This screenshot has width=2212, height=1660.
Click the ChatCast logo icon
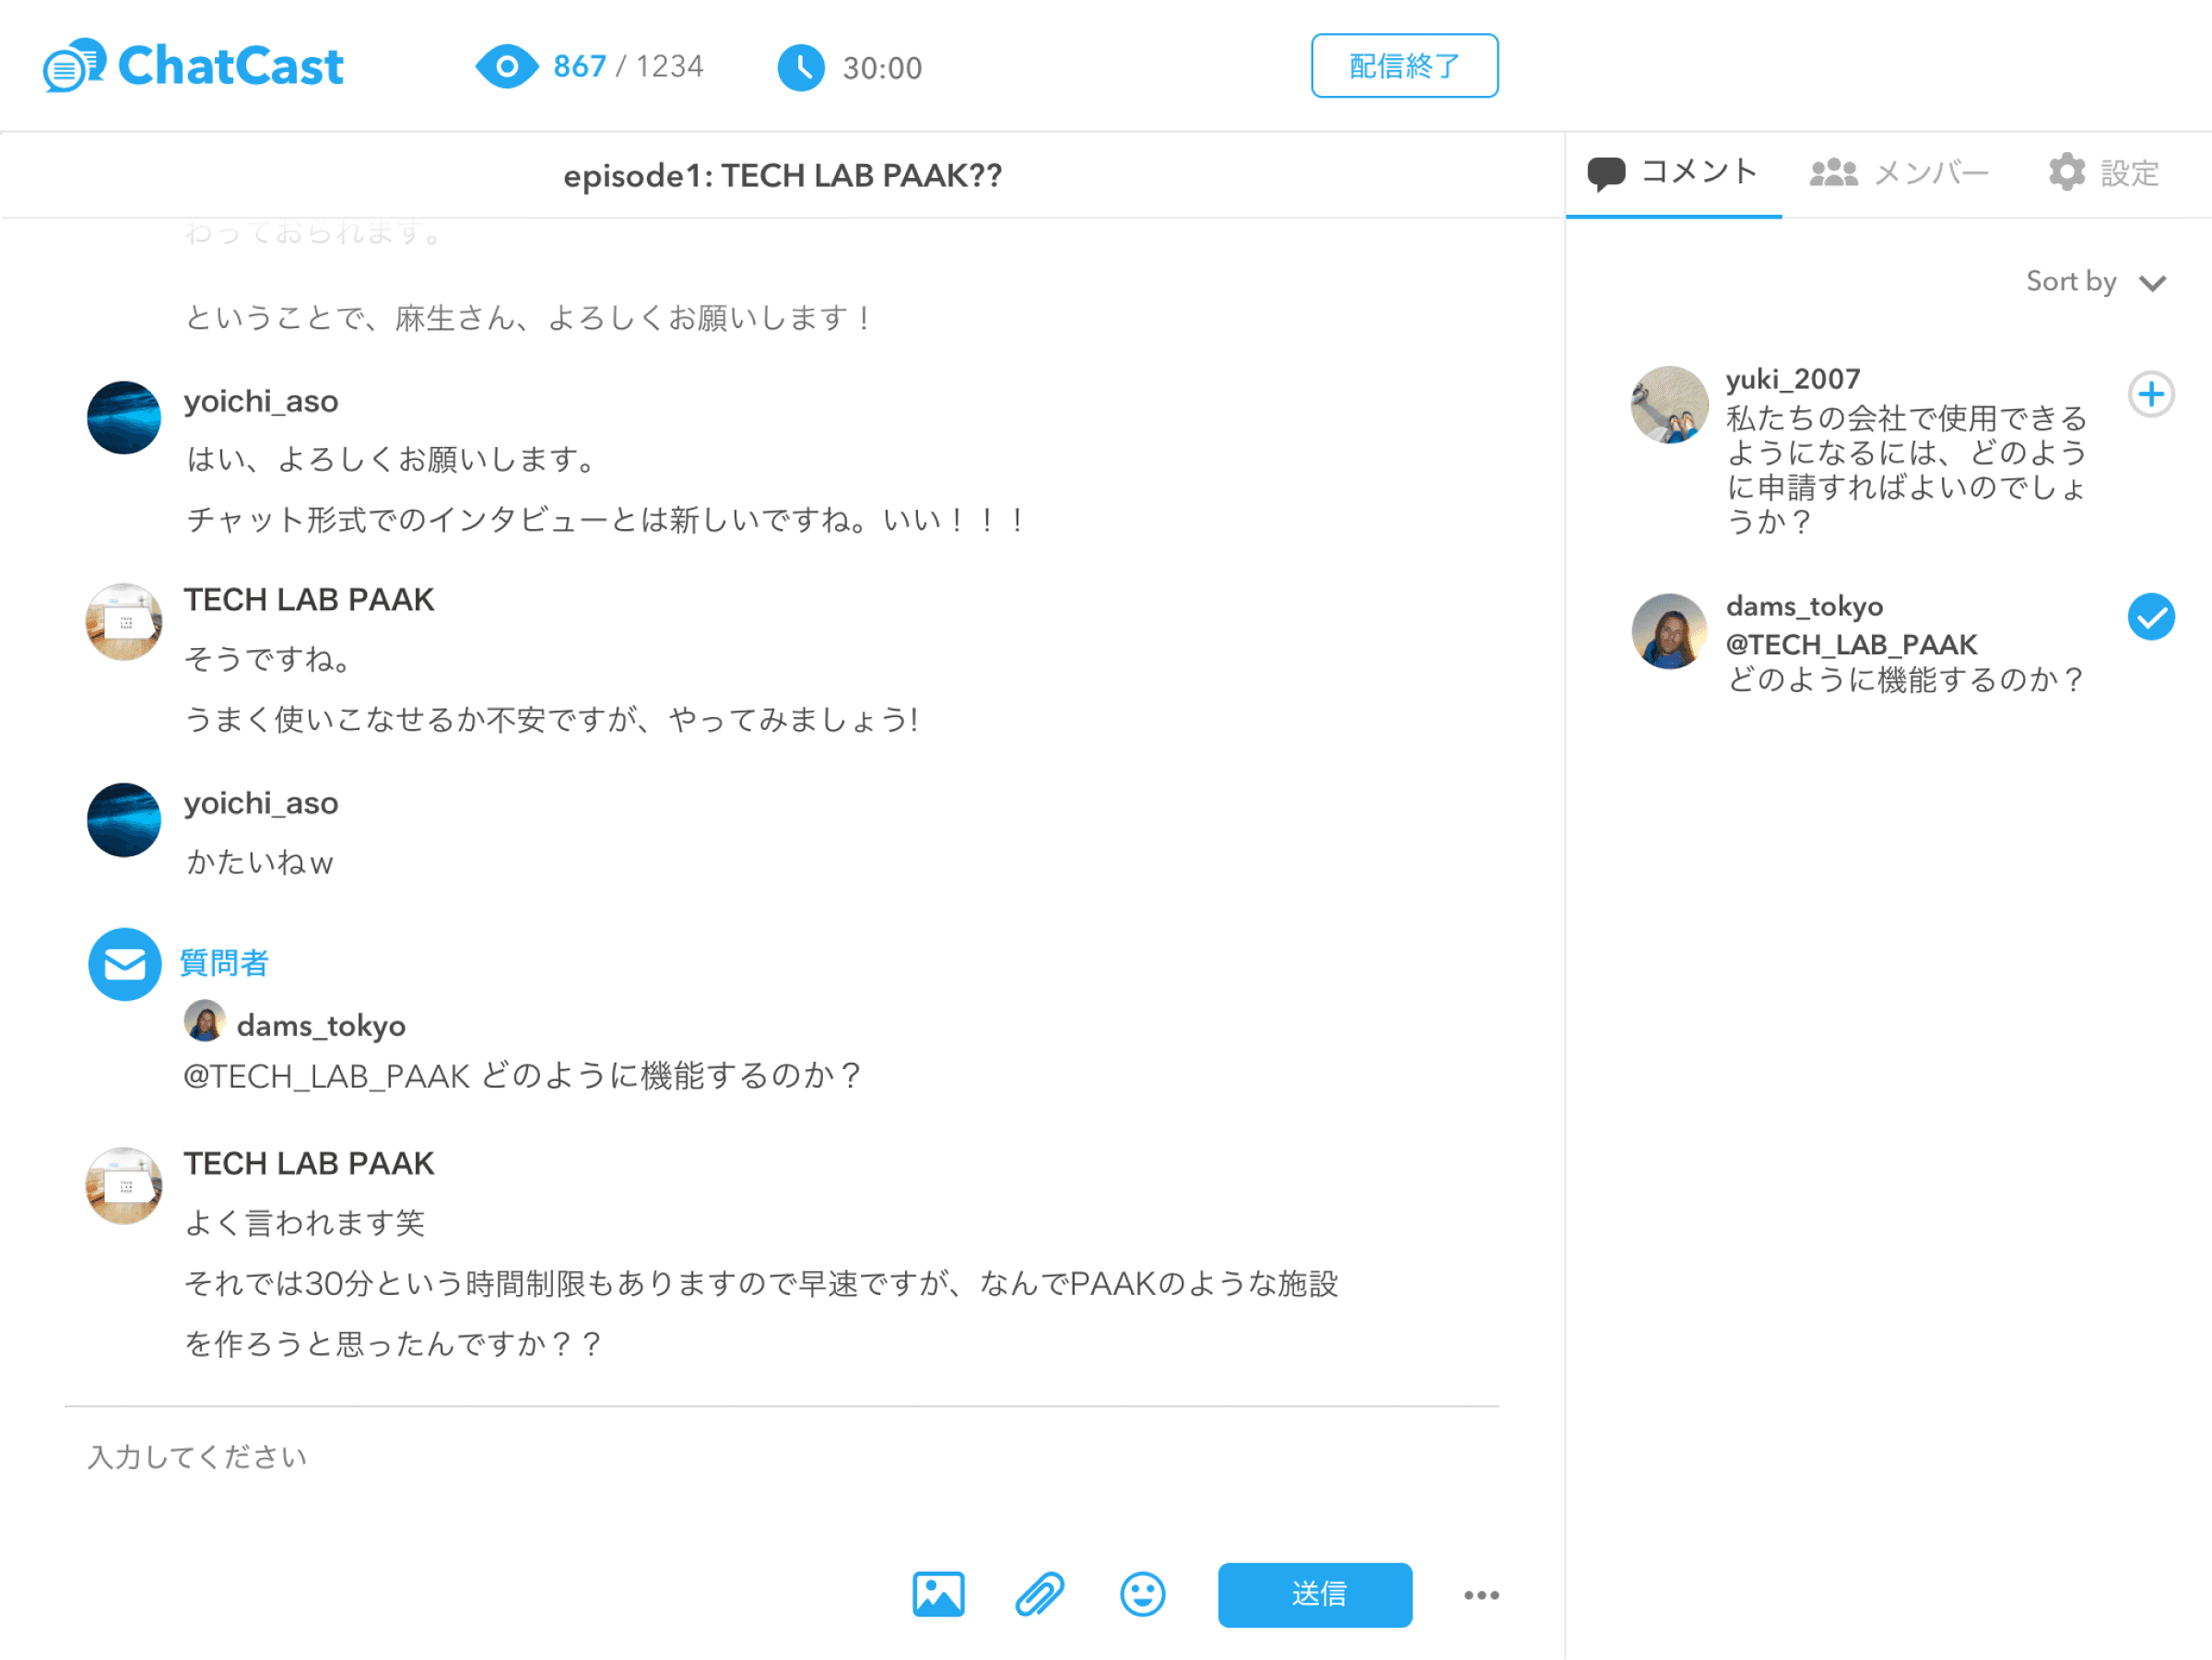pos(74,66)
